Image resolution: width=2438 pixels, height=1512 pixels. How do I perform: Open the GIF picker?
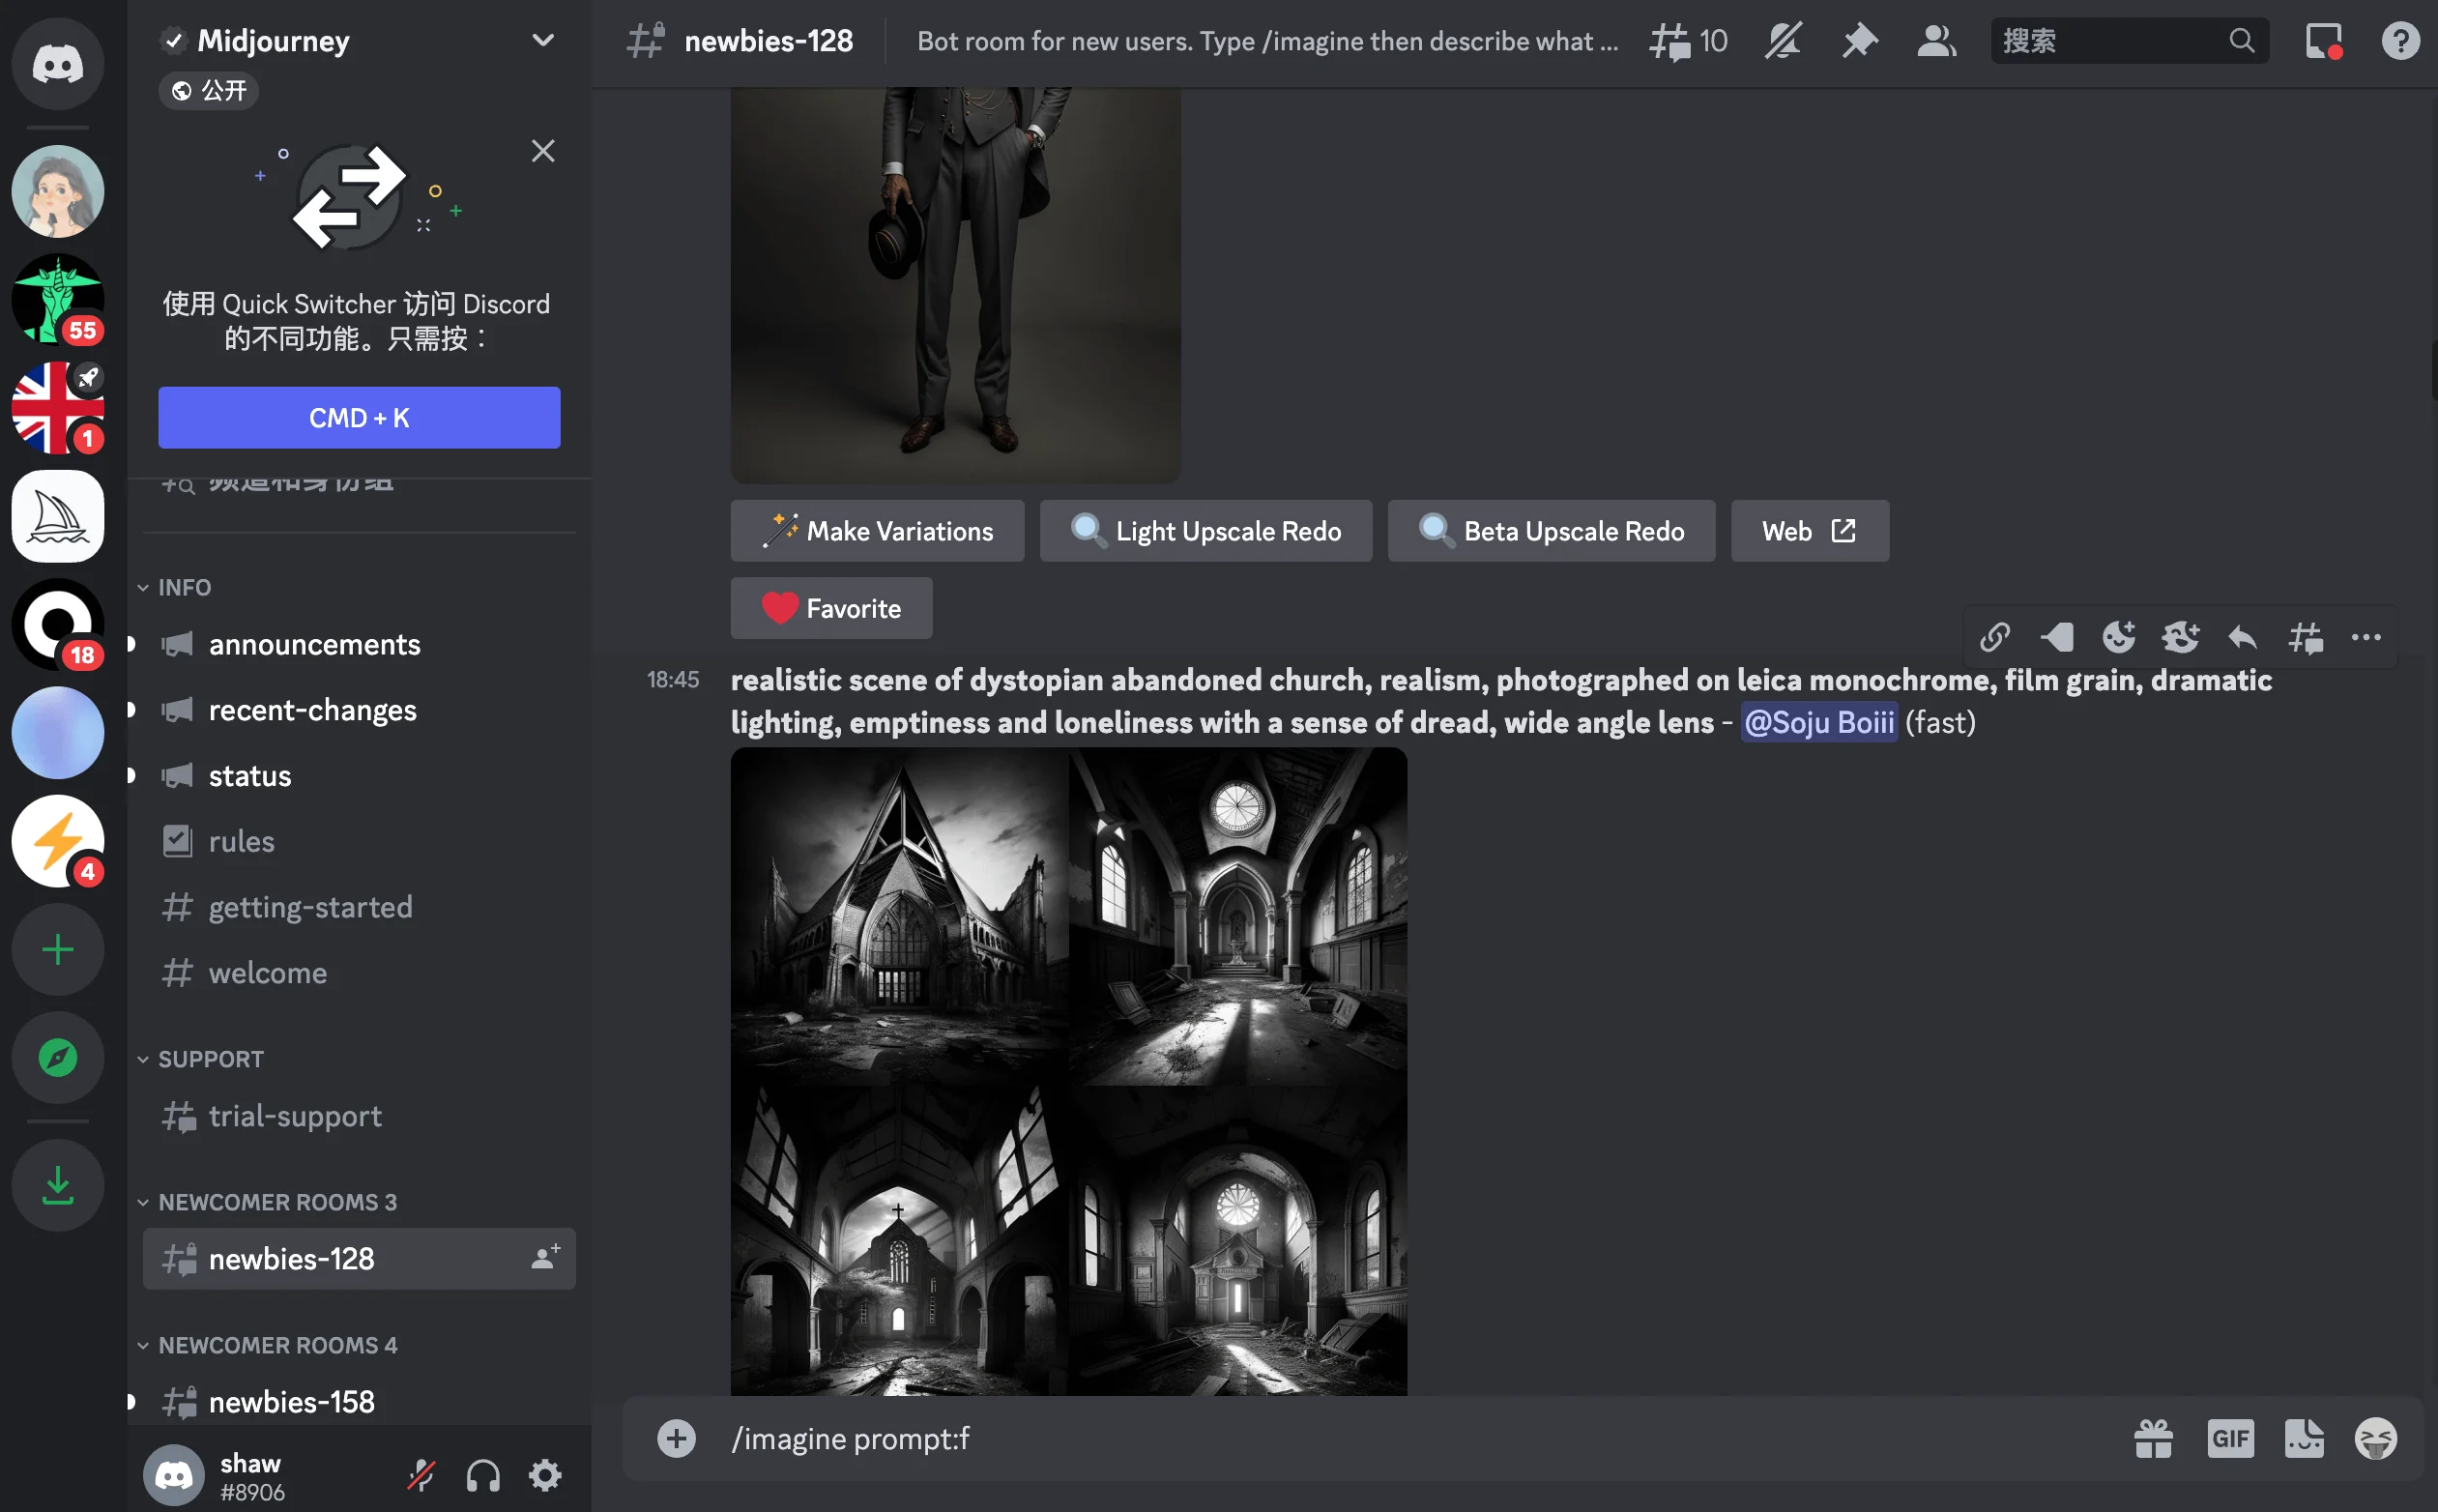coord(2229,1438)
